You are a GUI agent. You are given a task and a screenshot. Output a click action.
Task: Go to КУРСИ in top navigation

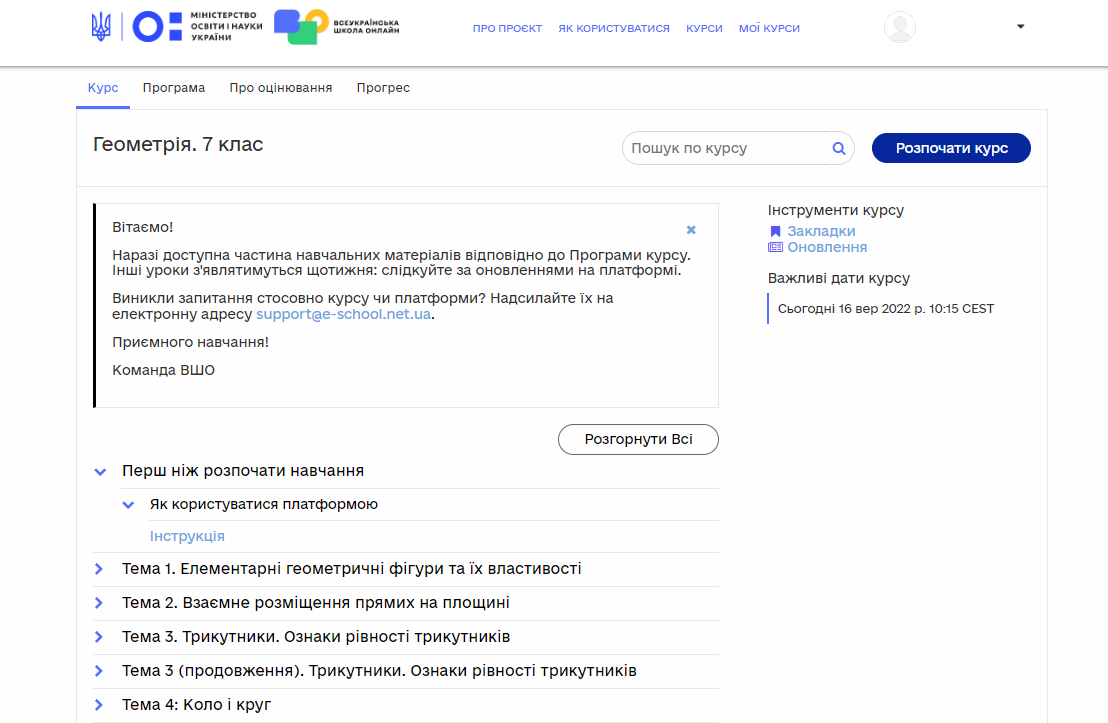pos(705,28)
